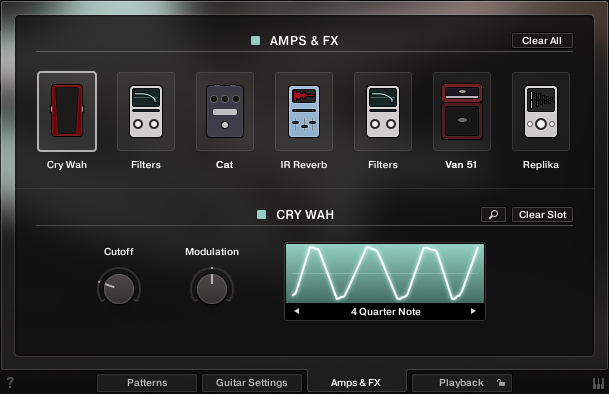Image resolution: width=609 pixels, height=394 pixels.
Task: Select next modulation rate with right arrow
Action: click(x=473, y=311)
